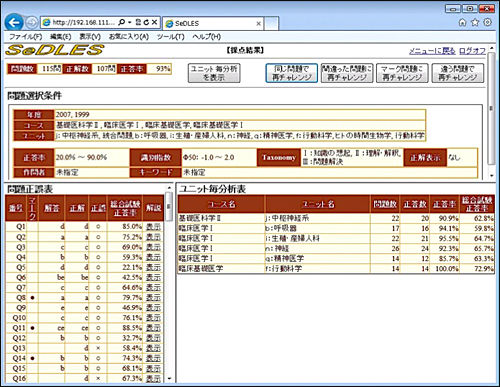Image resolution: width=500 pixels, height=387 pixels.
Task: Open the ファイル(F) menu
Action: (x=25, y=37)
